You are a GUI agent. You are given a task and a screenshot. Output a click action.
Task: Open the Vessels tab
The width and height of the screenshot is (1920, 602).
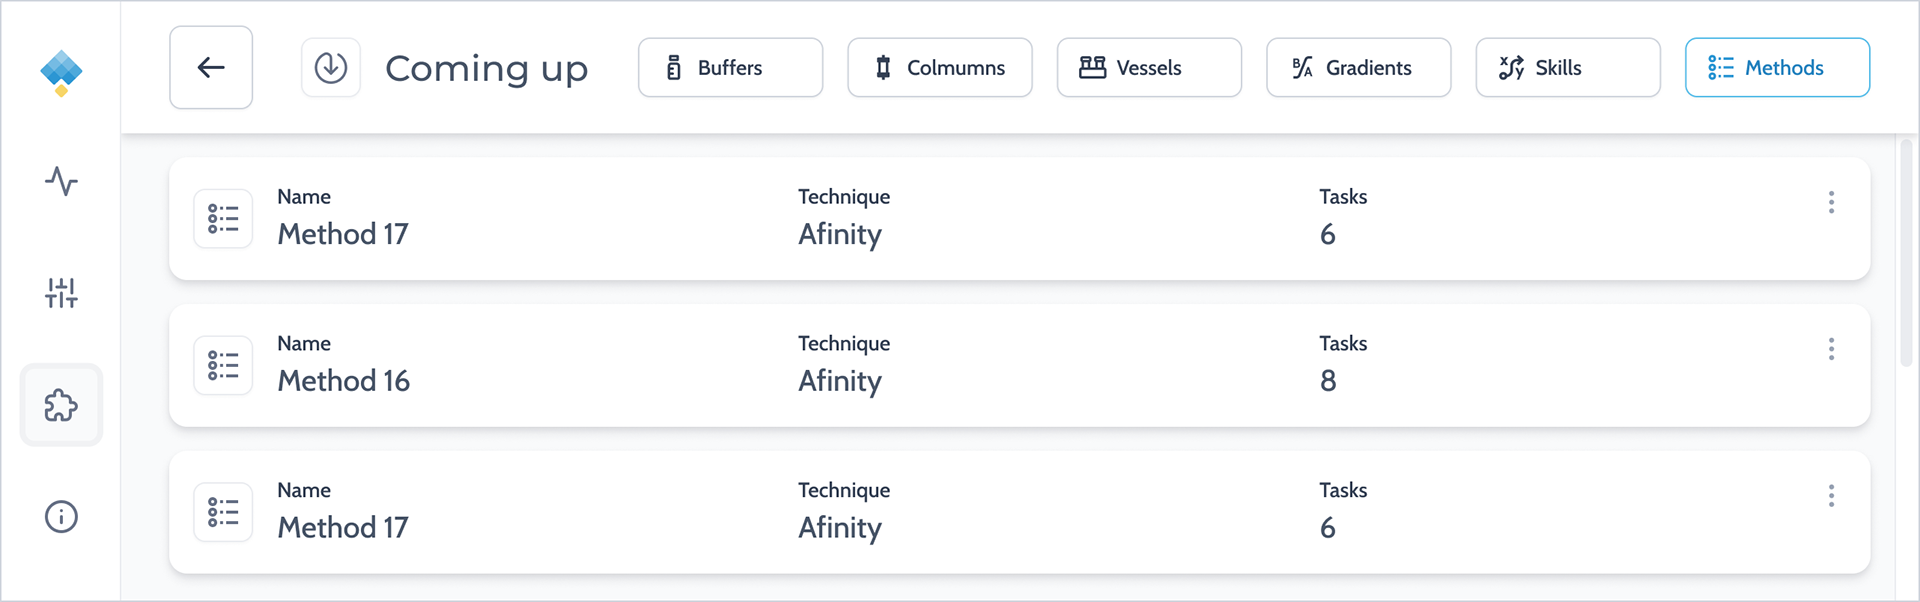point(1149,68)
